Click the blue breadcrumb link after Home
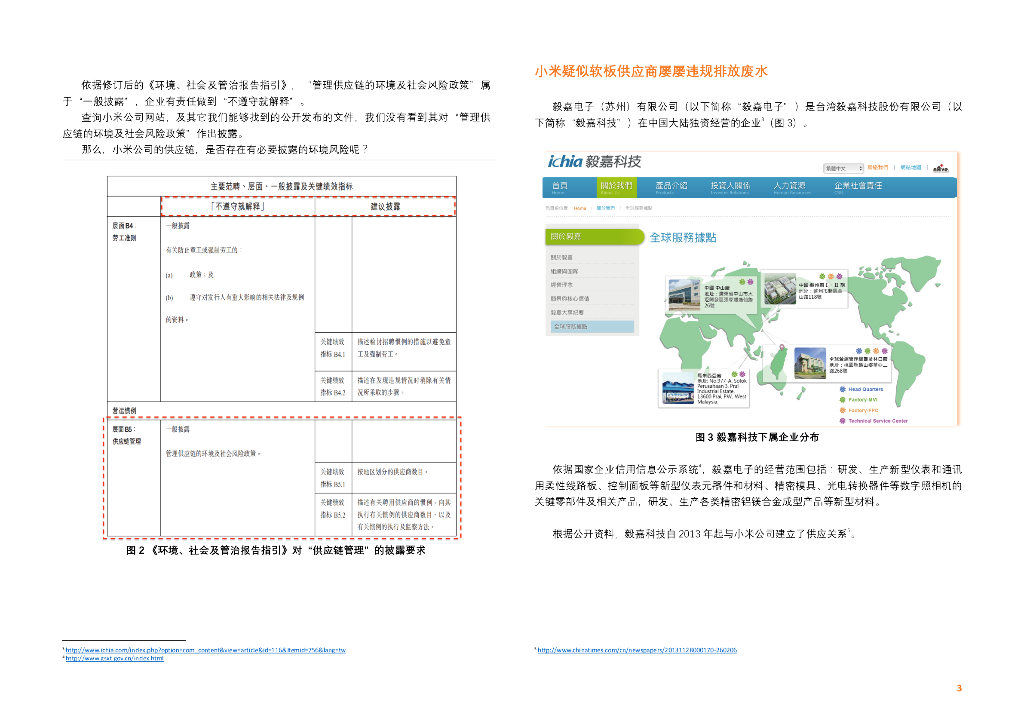1024x724 pixels. point(605,208)
